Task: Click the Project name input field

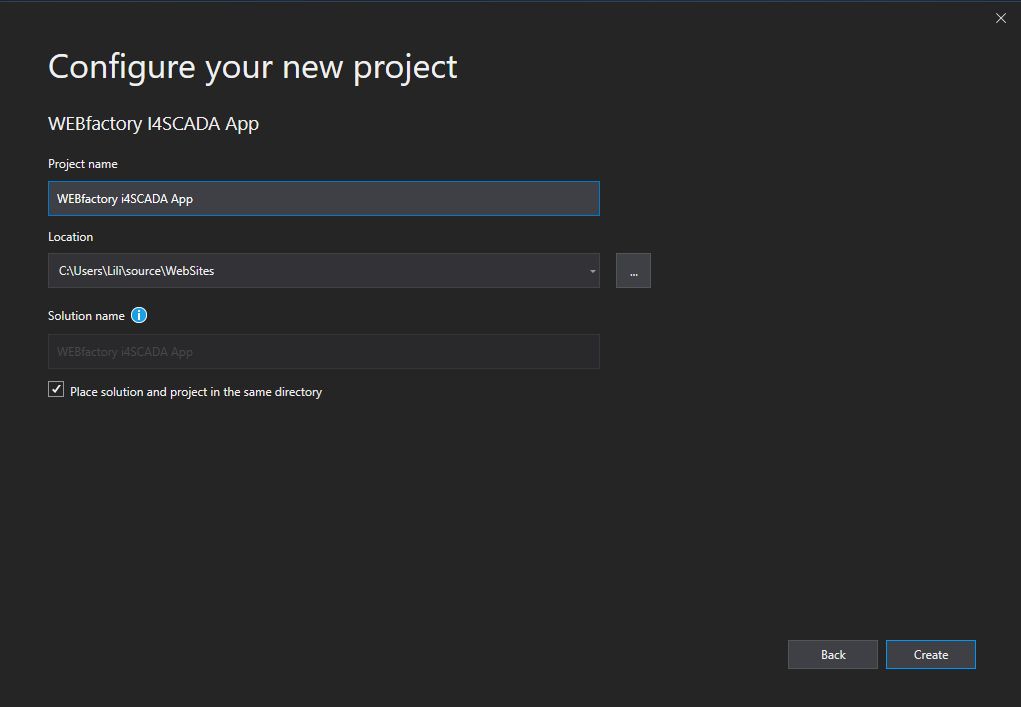Action: (x=323, y=198)
